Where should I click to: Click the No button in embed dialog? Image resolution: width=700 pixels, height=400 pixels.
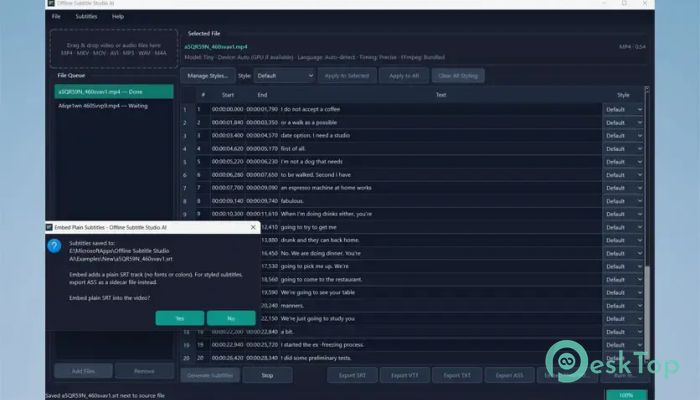pyautogui.click(x=231, y=318)
